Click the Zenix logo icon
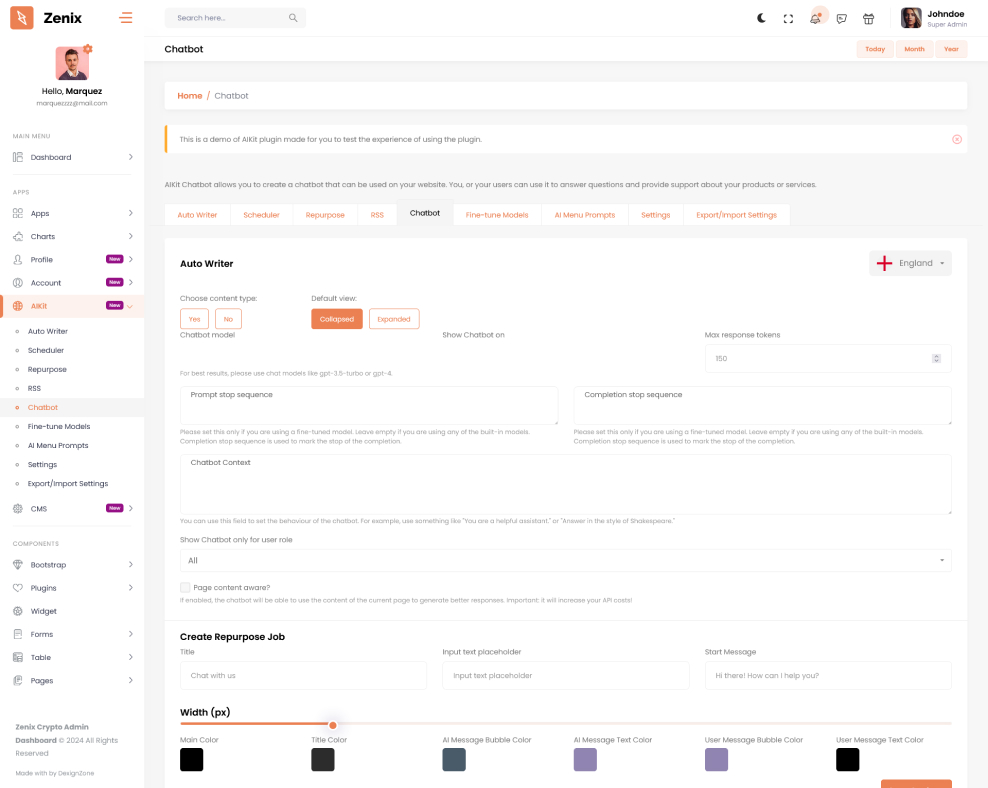The width and height of the screenshot is (988, 788). tap(22, 18)
